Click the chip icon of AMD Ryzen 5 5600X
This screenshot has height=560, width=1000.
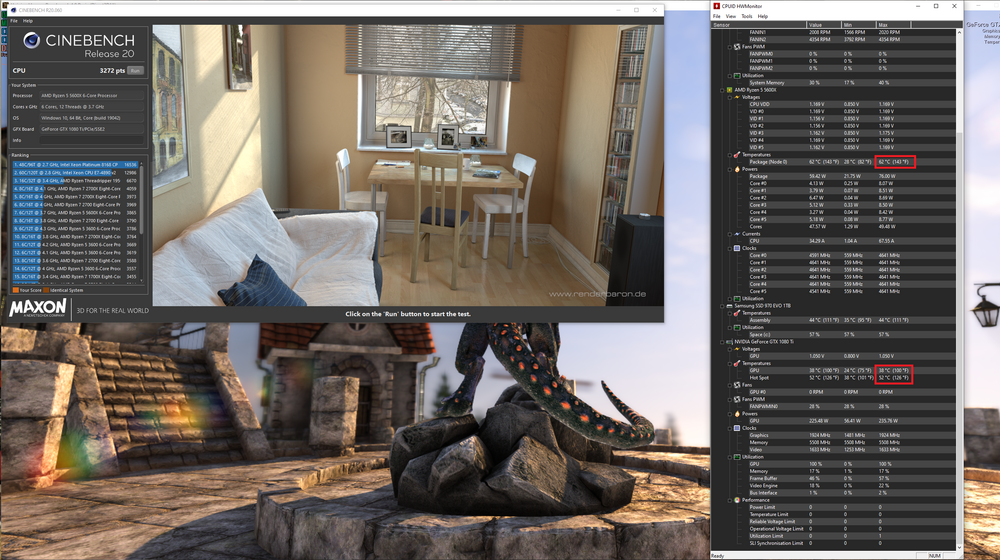(730, 90)
